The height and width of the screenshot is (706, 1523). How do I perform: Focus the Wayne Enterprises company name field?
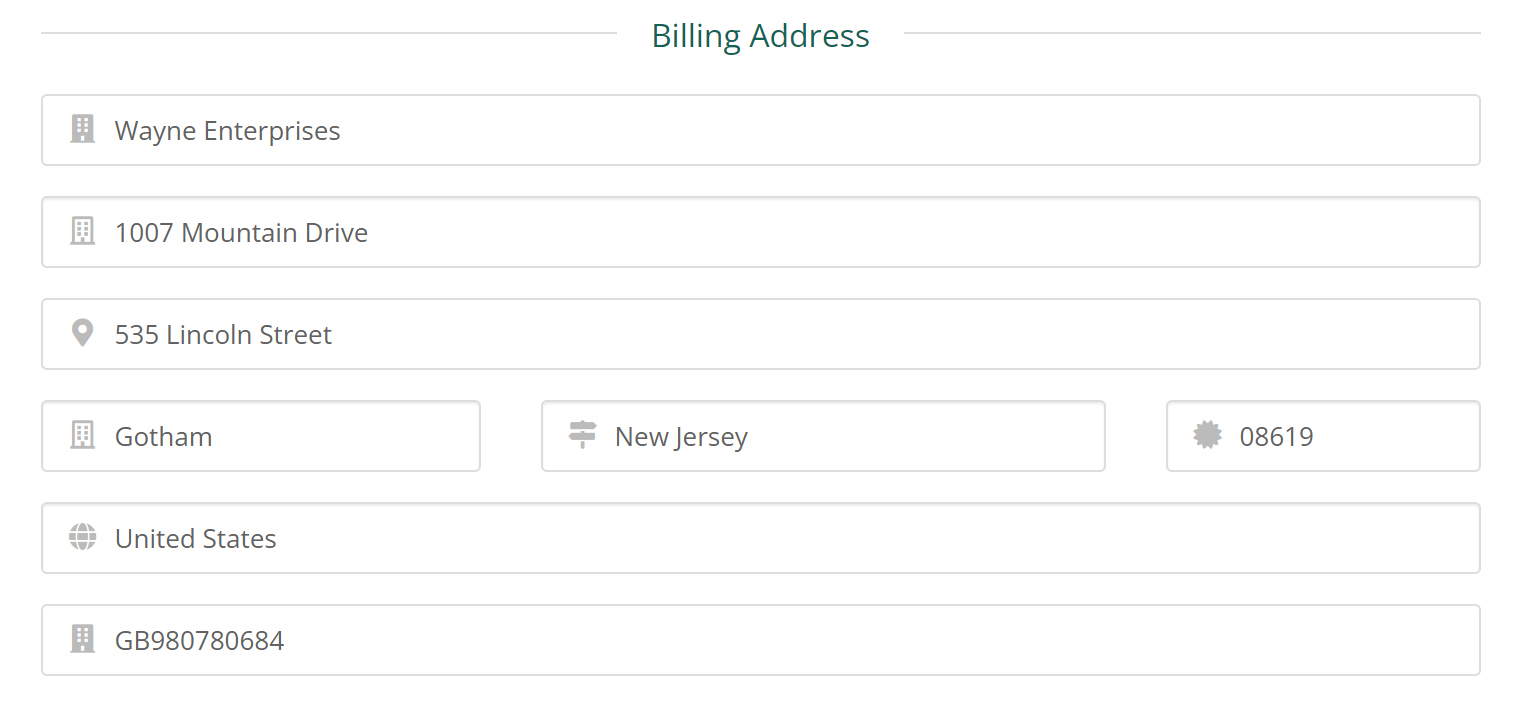pyautogui.click(x=760, y=130)
